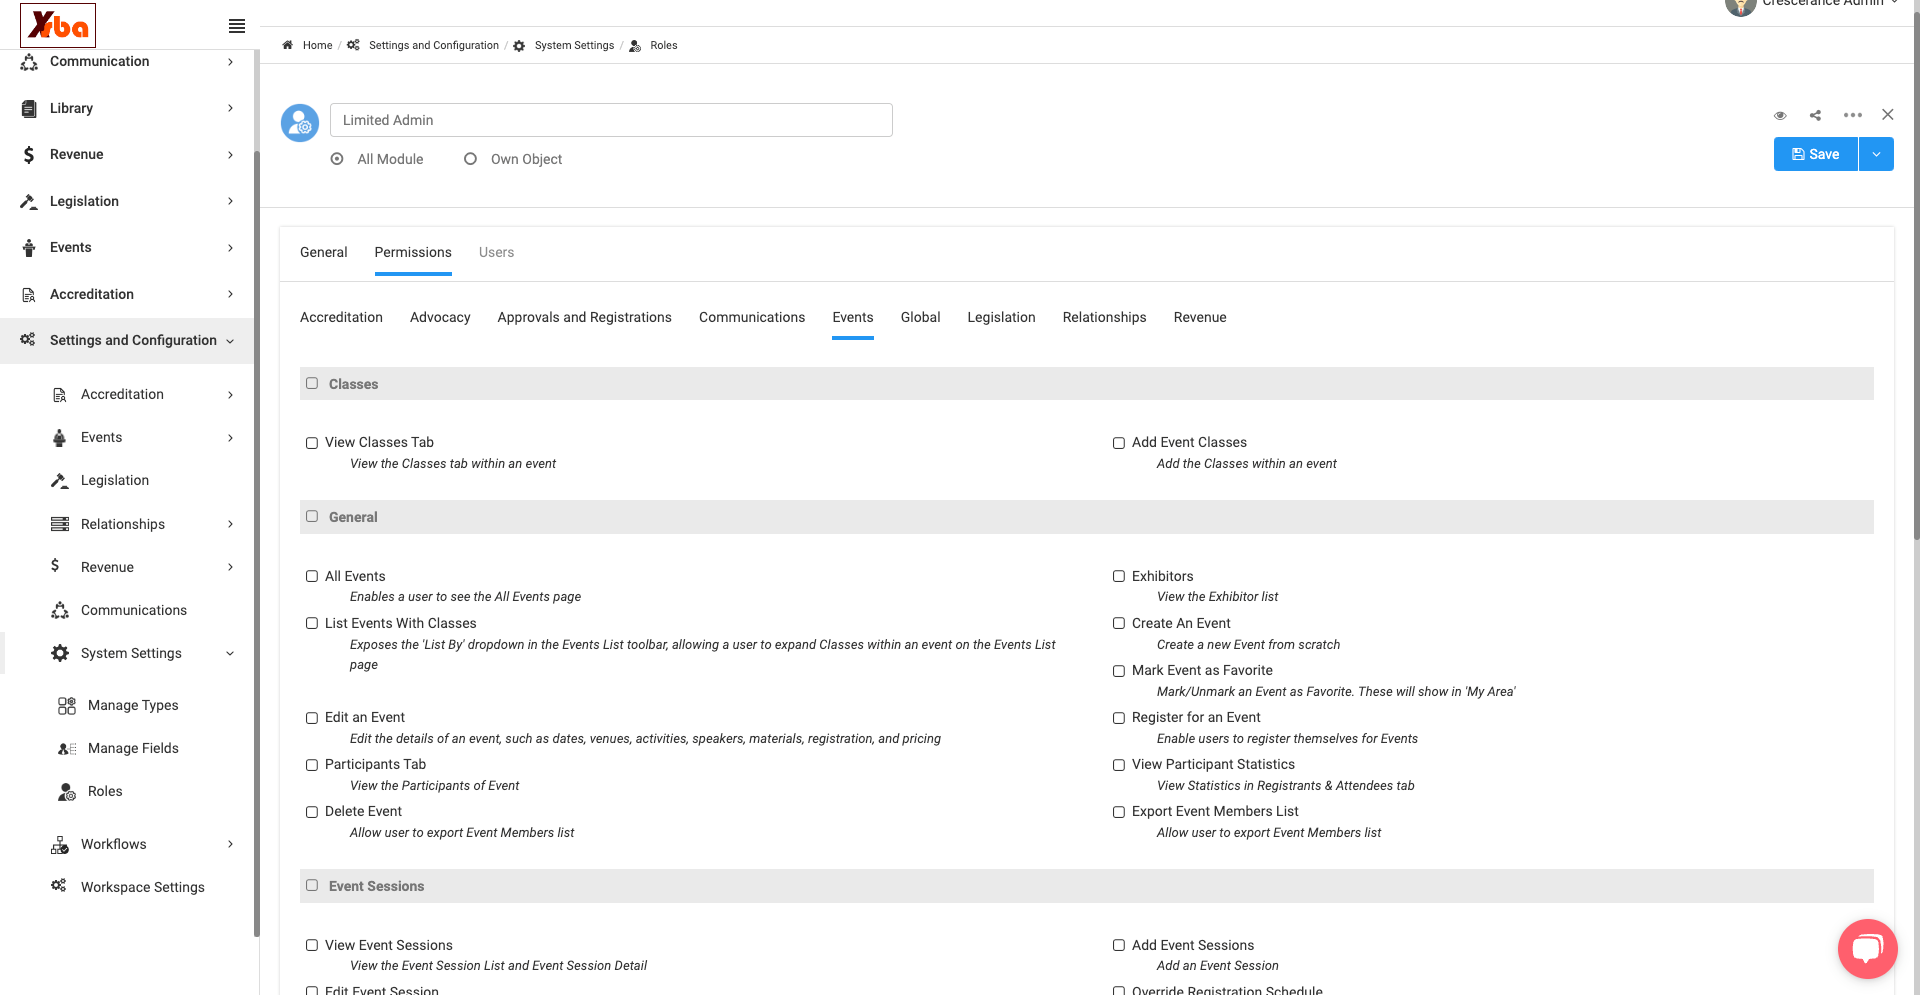Open the Save button dropdown arrow
This screenshot has height=995, width=1920.
[1876, 154]
